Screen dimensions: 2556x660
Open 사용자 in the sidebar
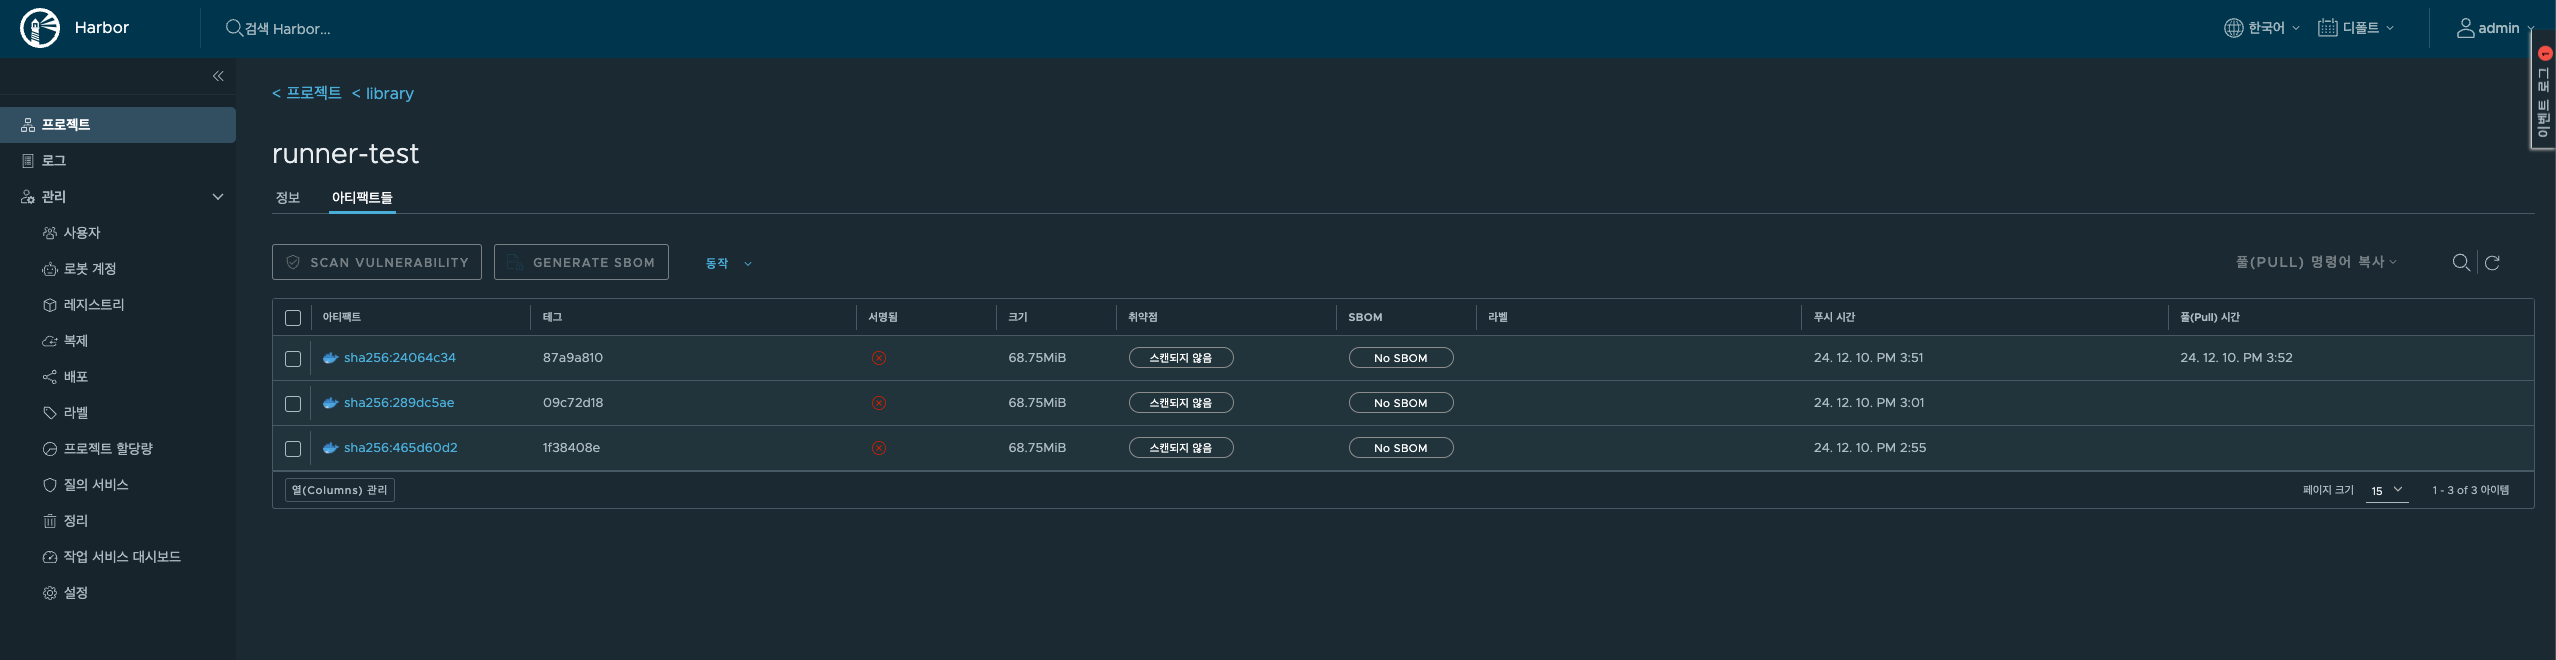pyautogui.click(x=118, y=233)
